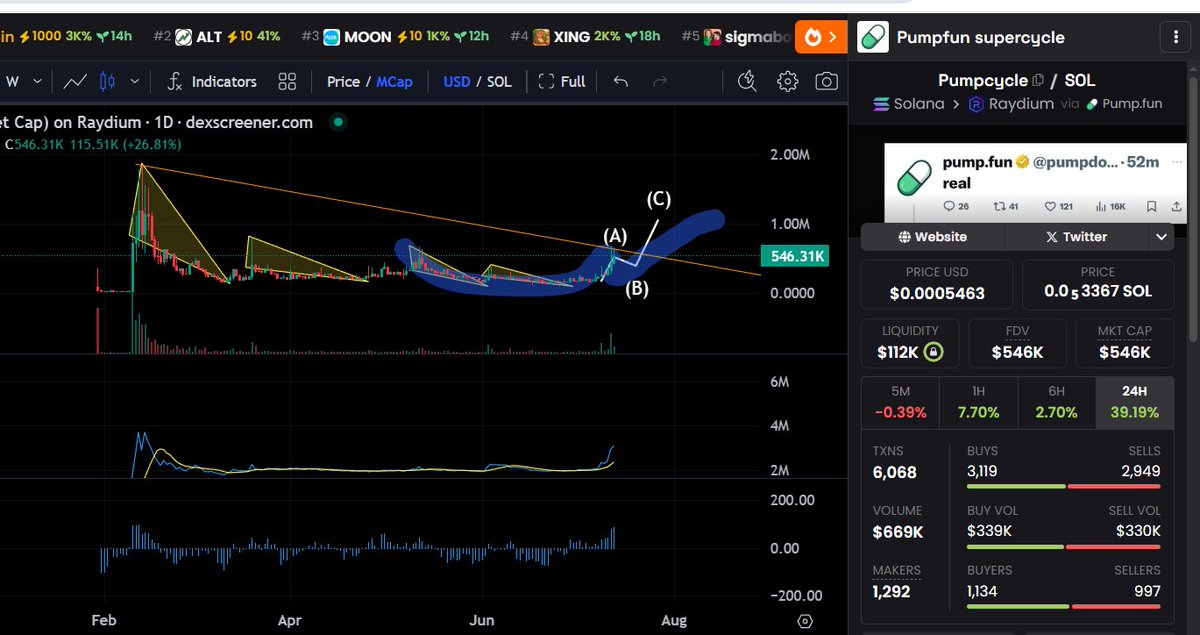Open the Pump.fun source link
Viewport: 1200px width, 635px height.
click(1123, 103)
